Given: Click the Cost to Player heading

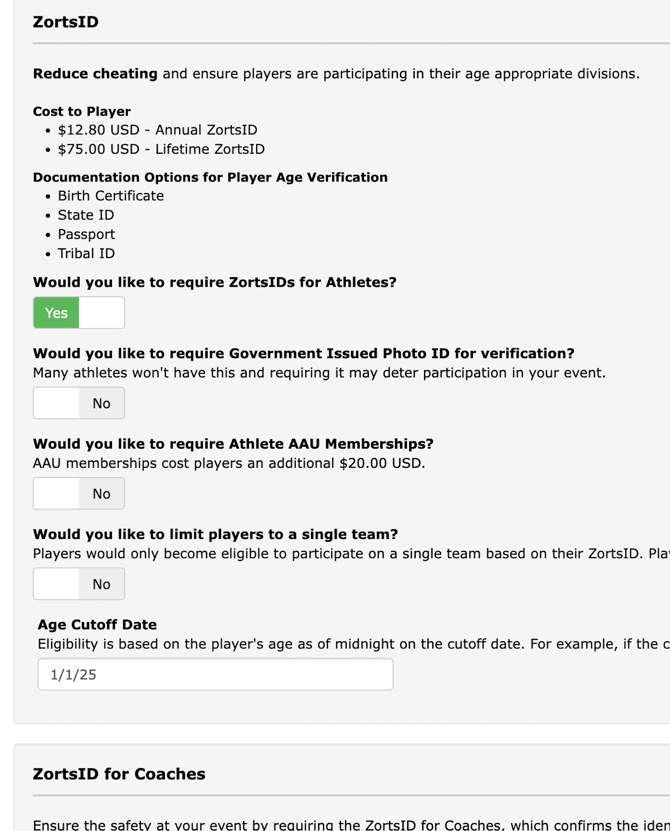Looking at the screenshot, I should coord(82,112).
